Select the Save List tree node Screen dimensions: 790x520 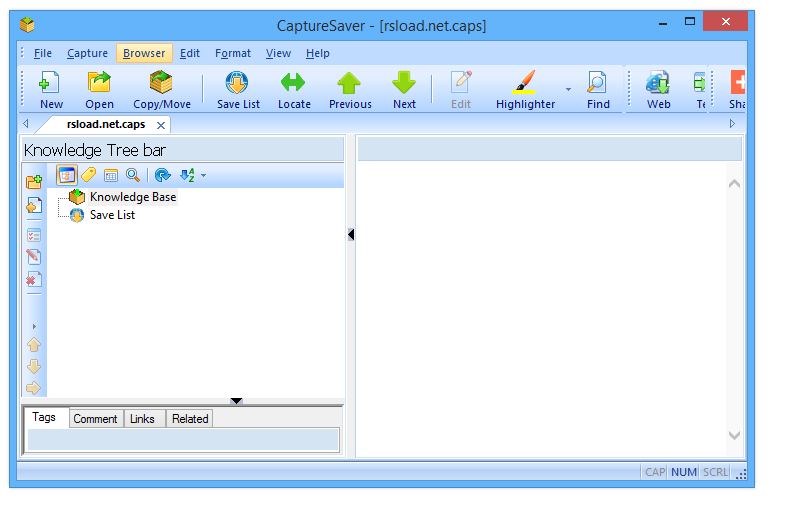pyautogui.click(x=112, y=215)
